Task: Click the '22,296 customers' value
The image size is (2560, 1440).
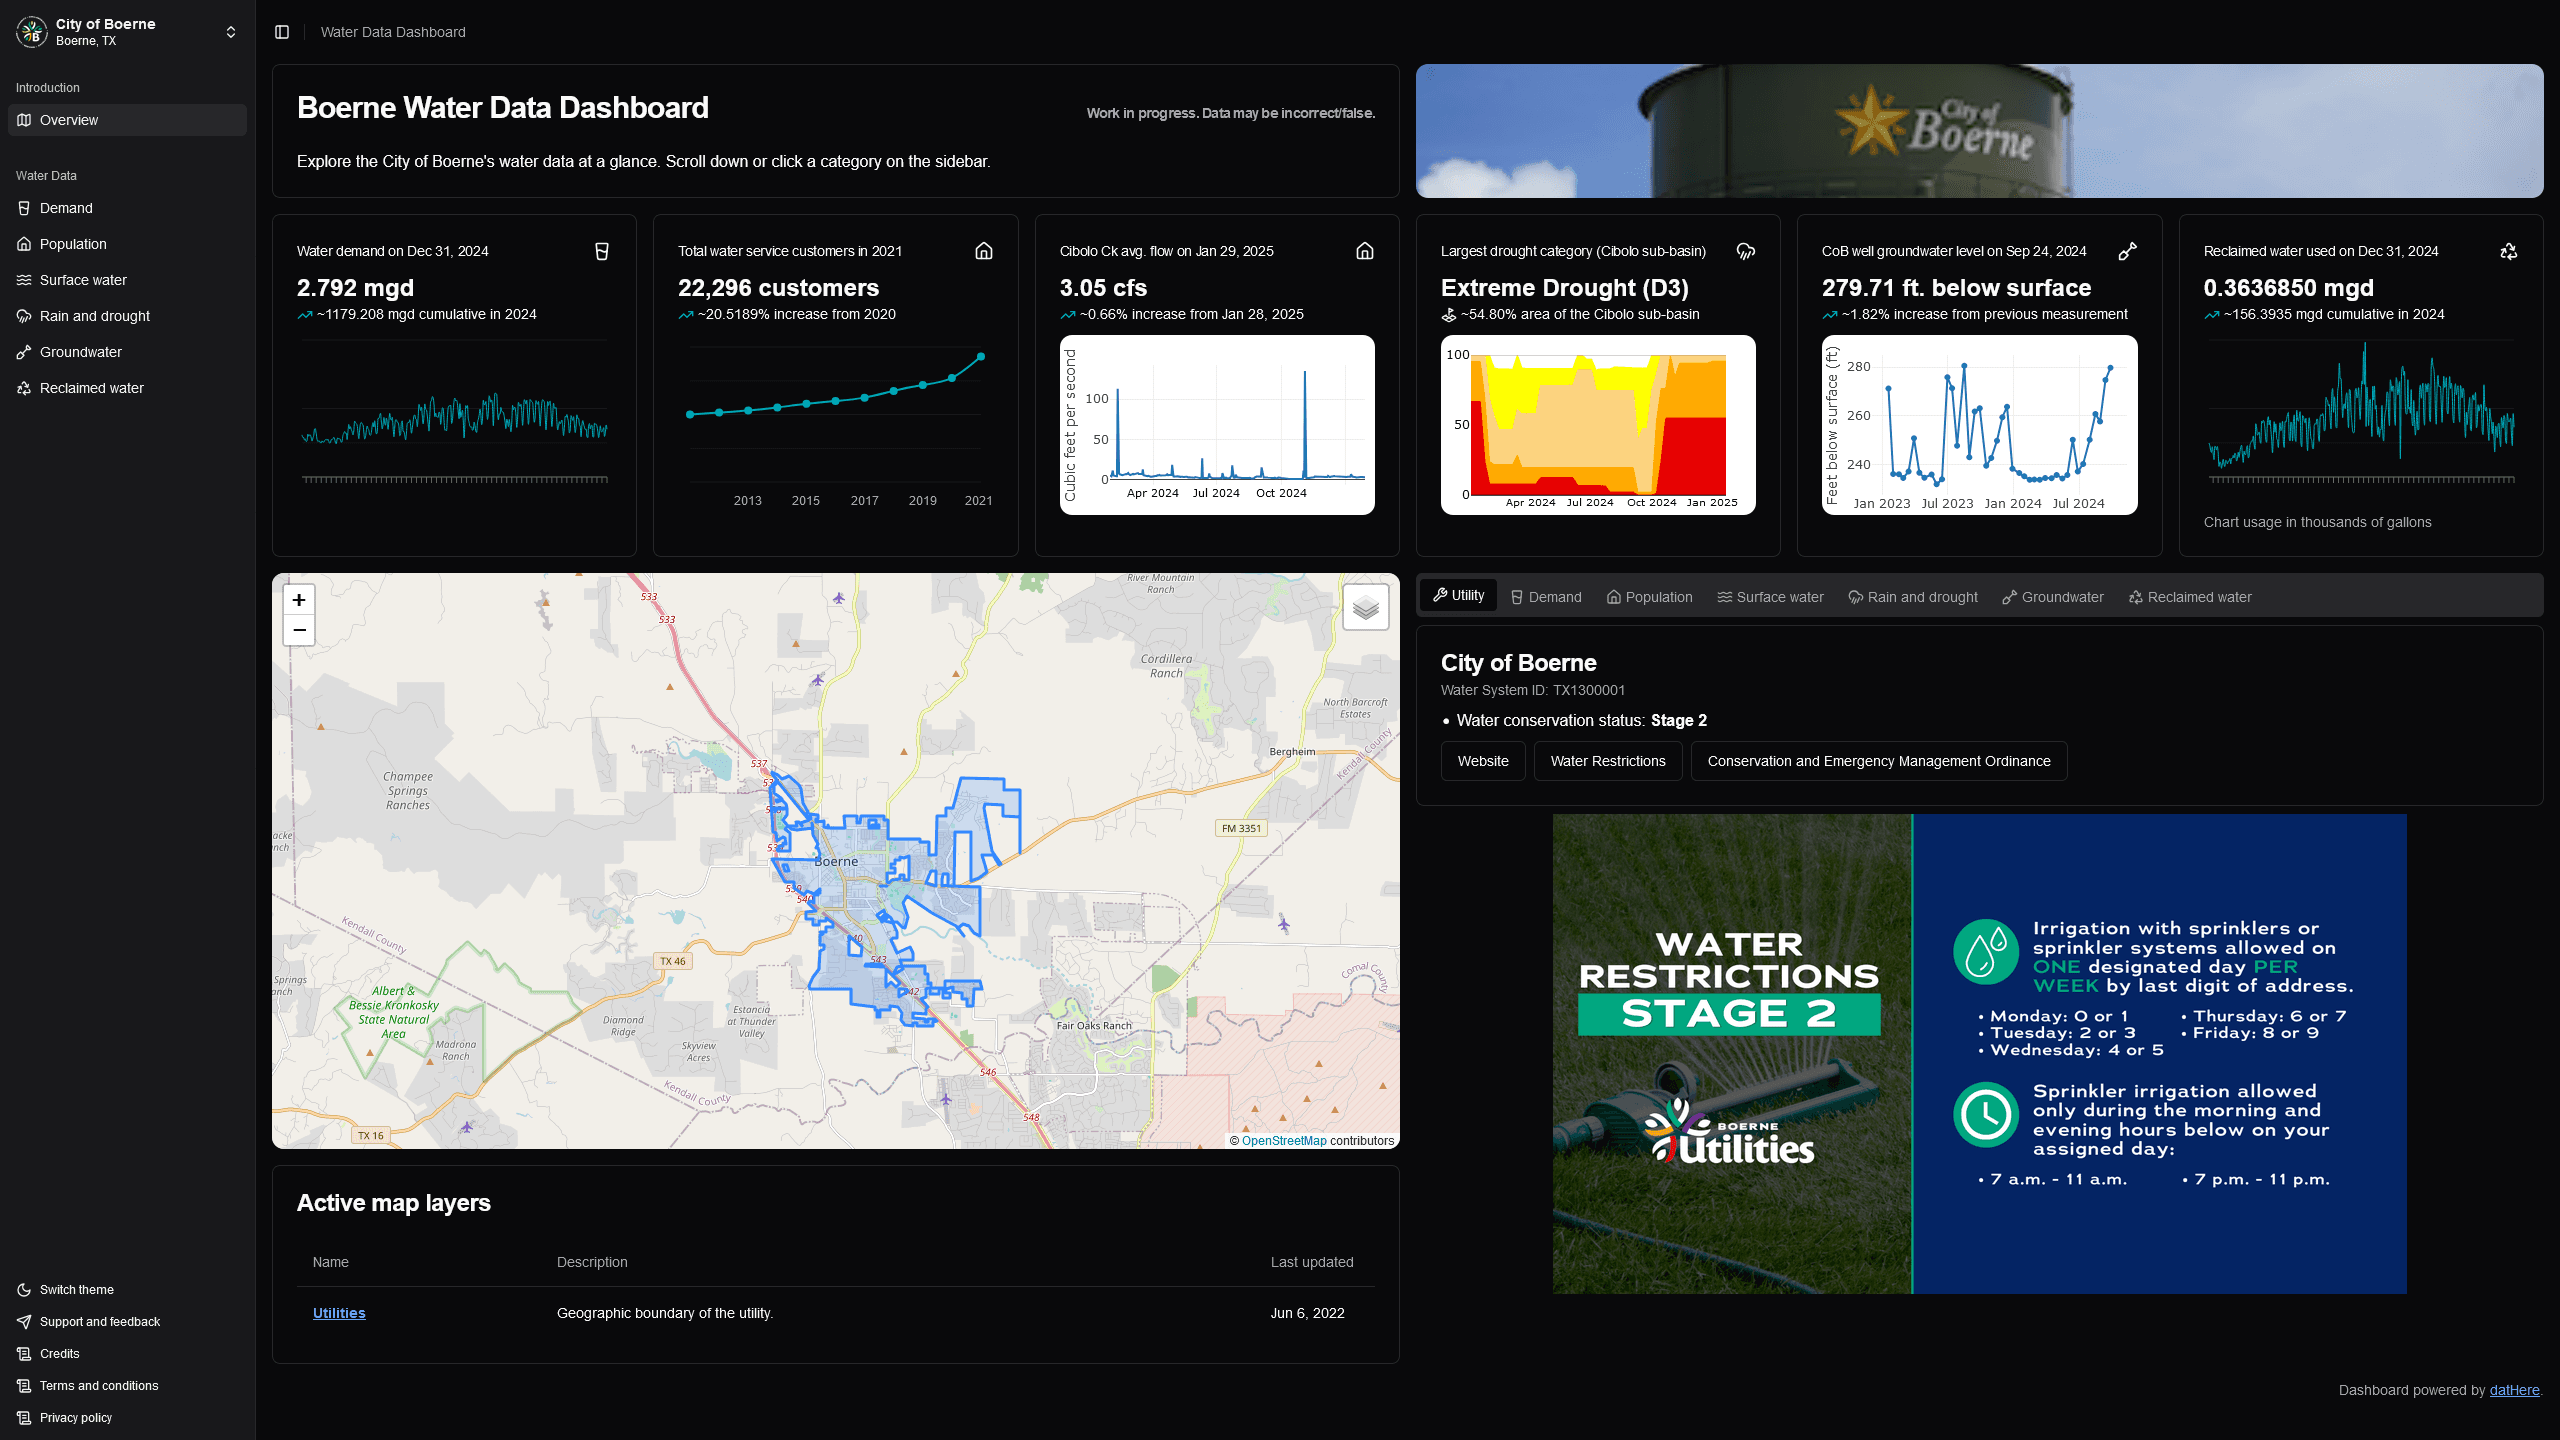Action: pyautogui.click(x=778, y=288)
